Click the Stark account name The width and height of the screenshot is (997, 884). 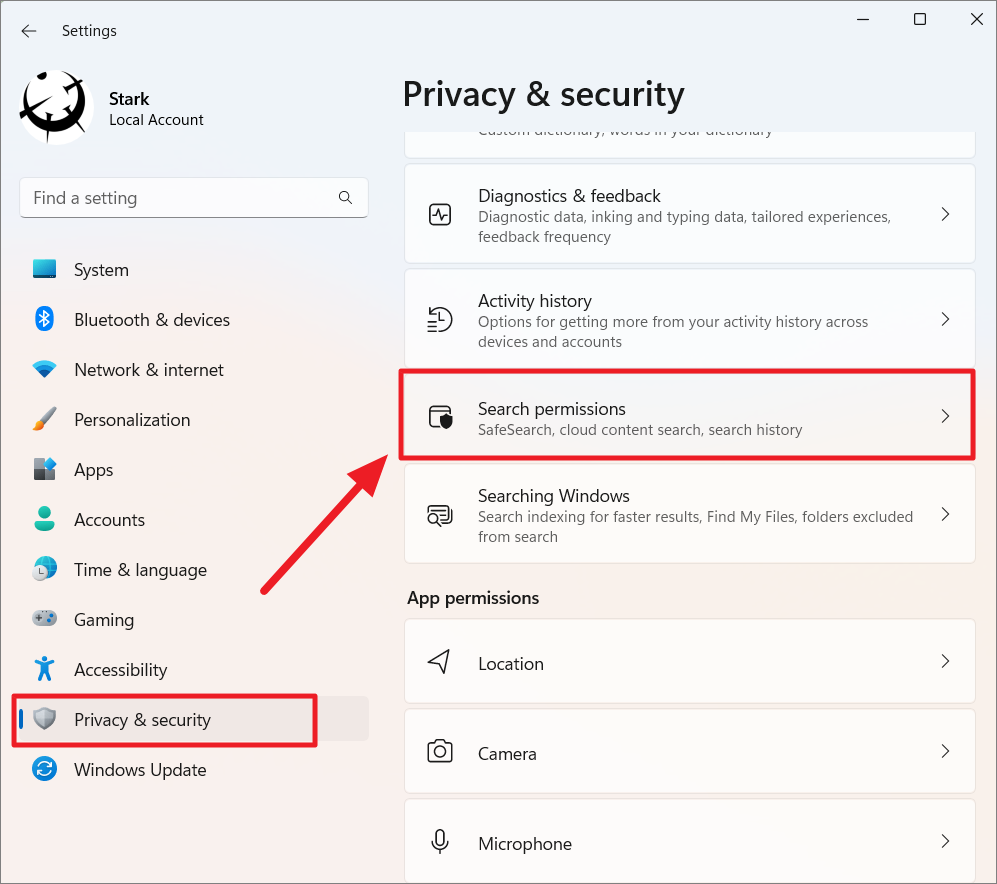coord(129,99)
